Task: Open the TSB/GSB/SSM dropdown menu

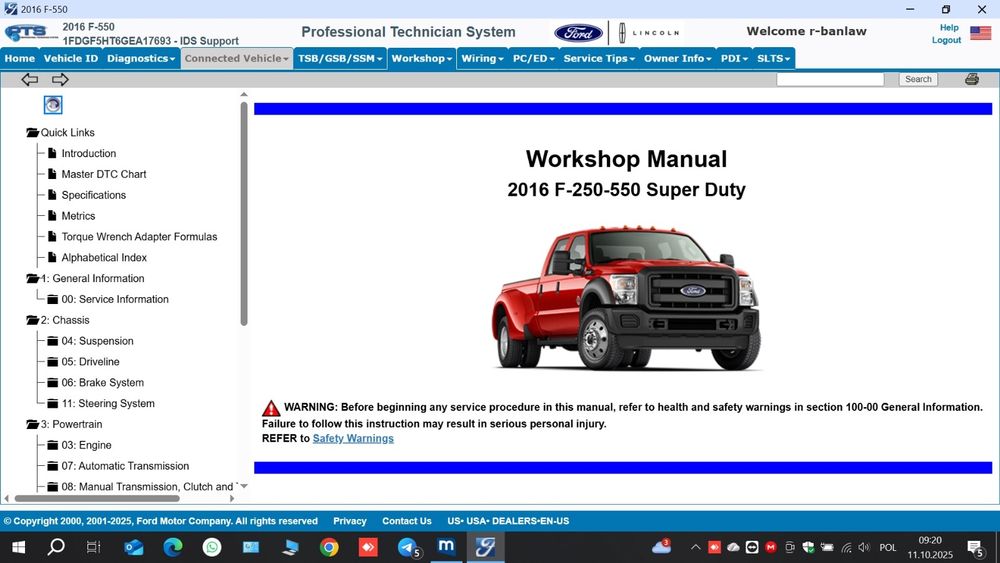Action: coord(340,58)
